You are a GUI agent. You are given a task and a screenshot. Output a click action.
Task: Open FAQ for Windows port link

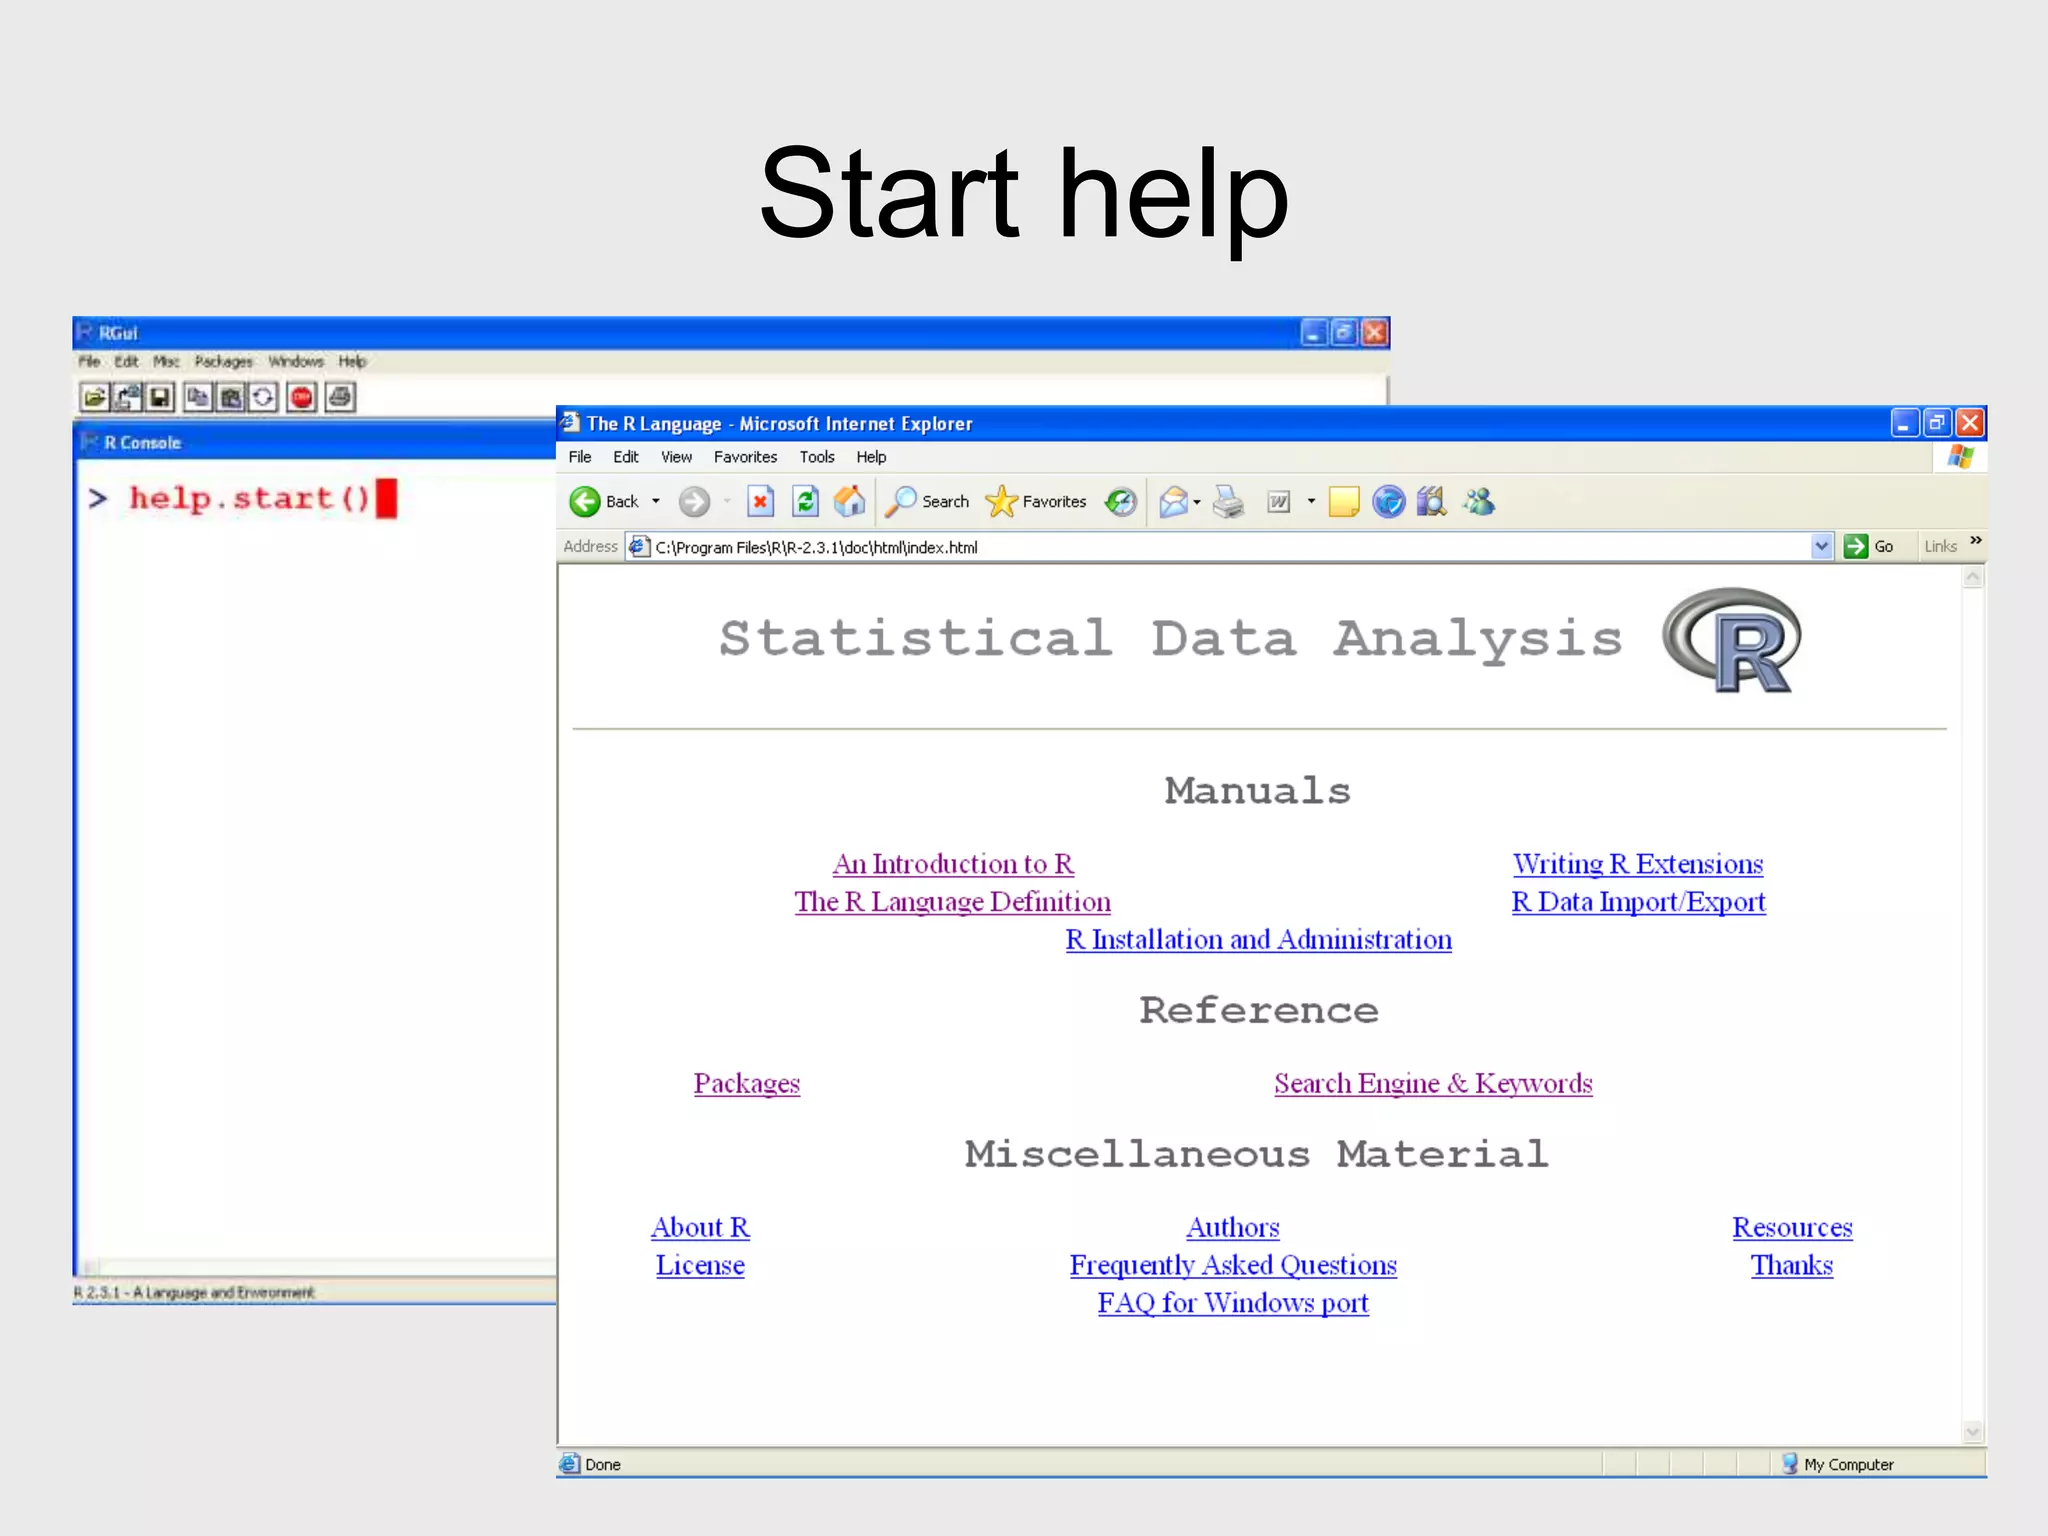(x=1233, y=1303)
